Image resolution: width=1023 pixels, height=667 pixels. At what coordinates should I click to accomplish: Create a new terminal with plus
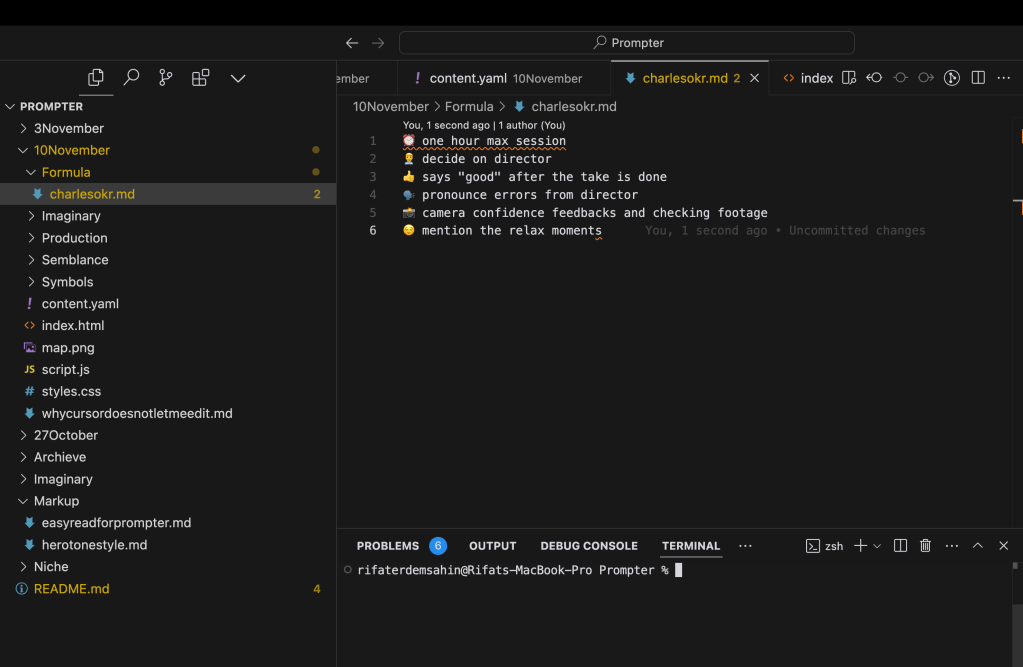click(x=861, y=546)
